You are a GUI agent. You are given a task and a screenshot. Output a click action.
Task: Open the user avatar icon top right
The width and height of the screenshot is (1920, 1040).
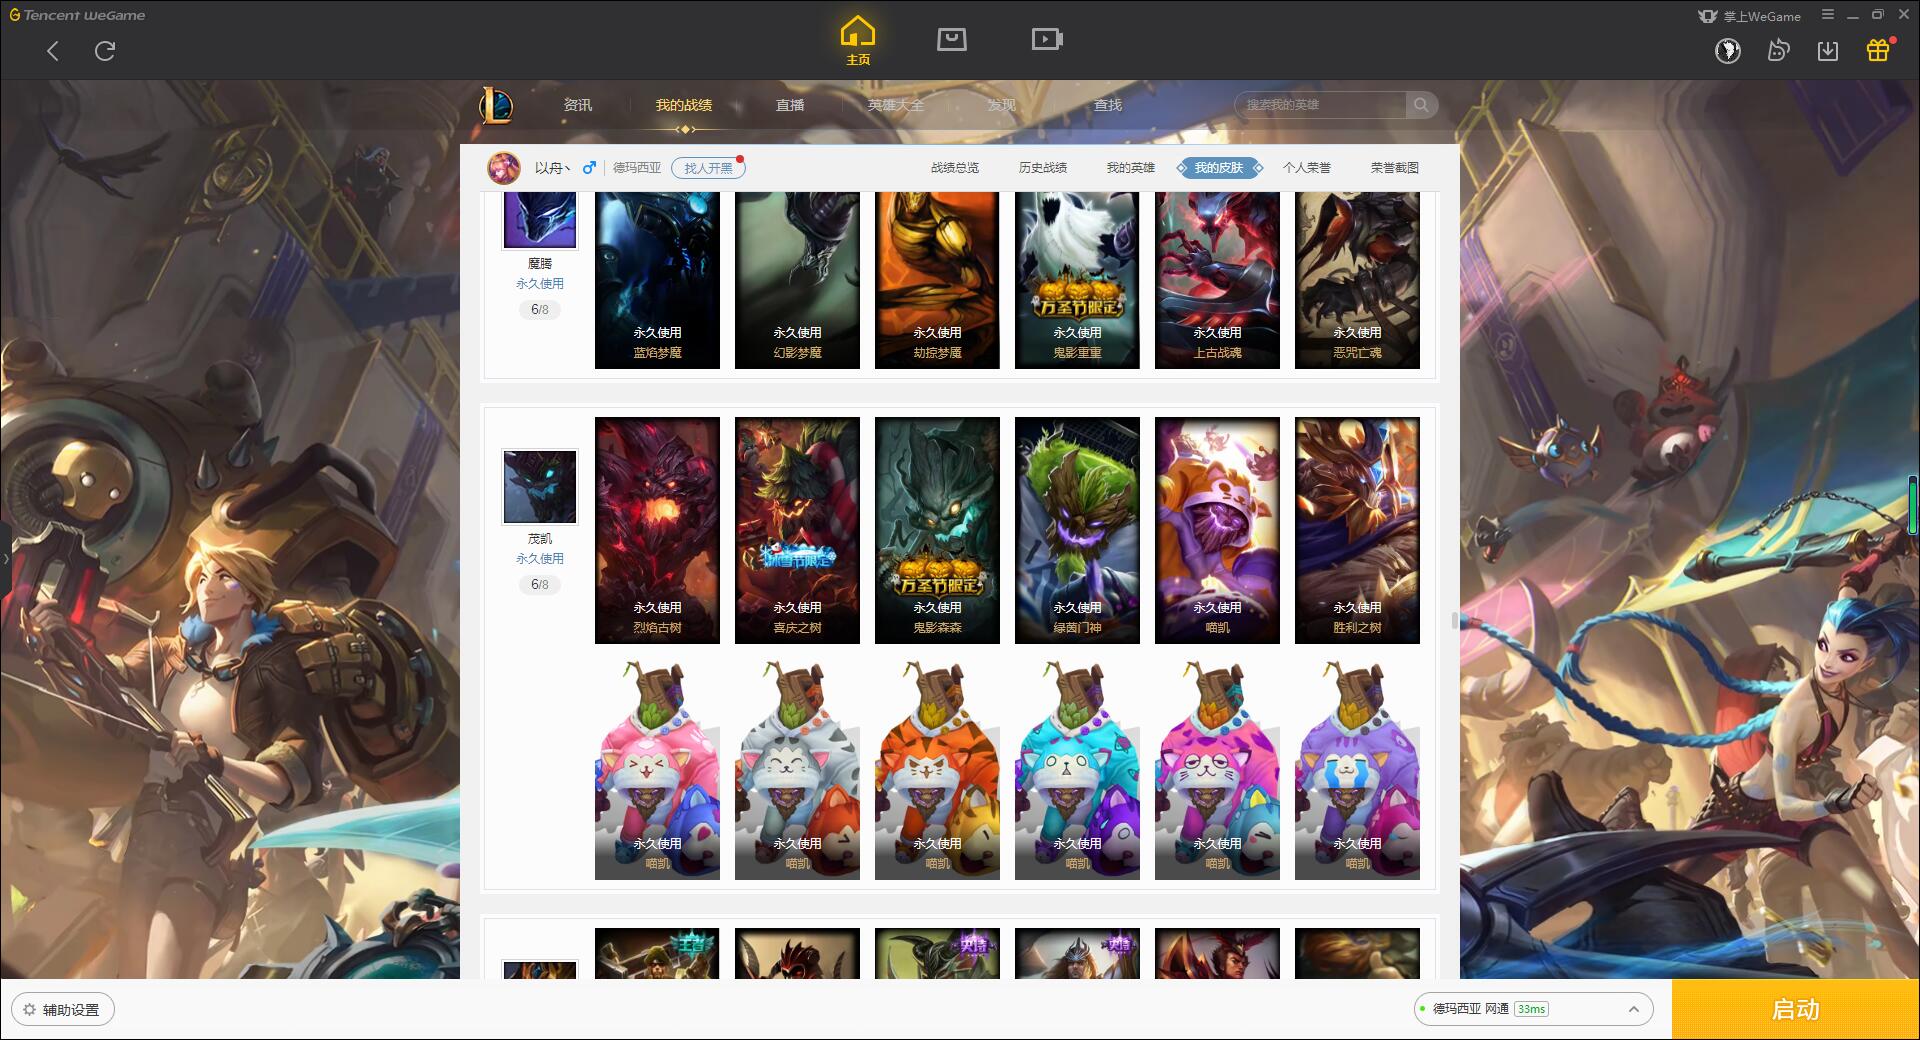(1728, 50)
